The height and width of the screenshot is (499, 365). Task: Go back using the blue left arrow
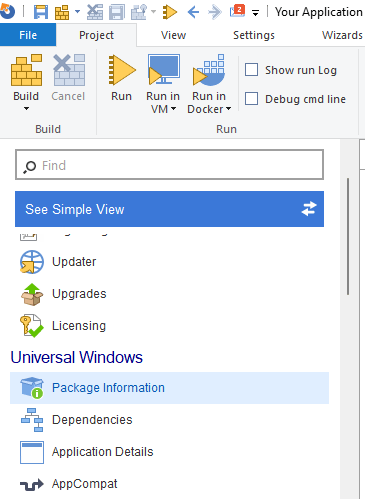point(193,12)
